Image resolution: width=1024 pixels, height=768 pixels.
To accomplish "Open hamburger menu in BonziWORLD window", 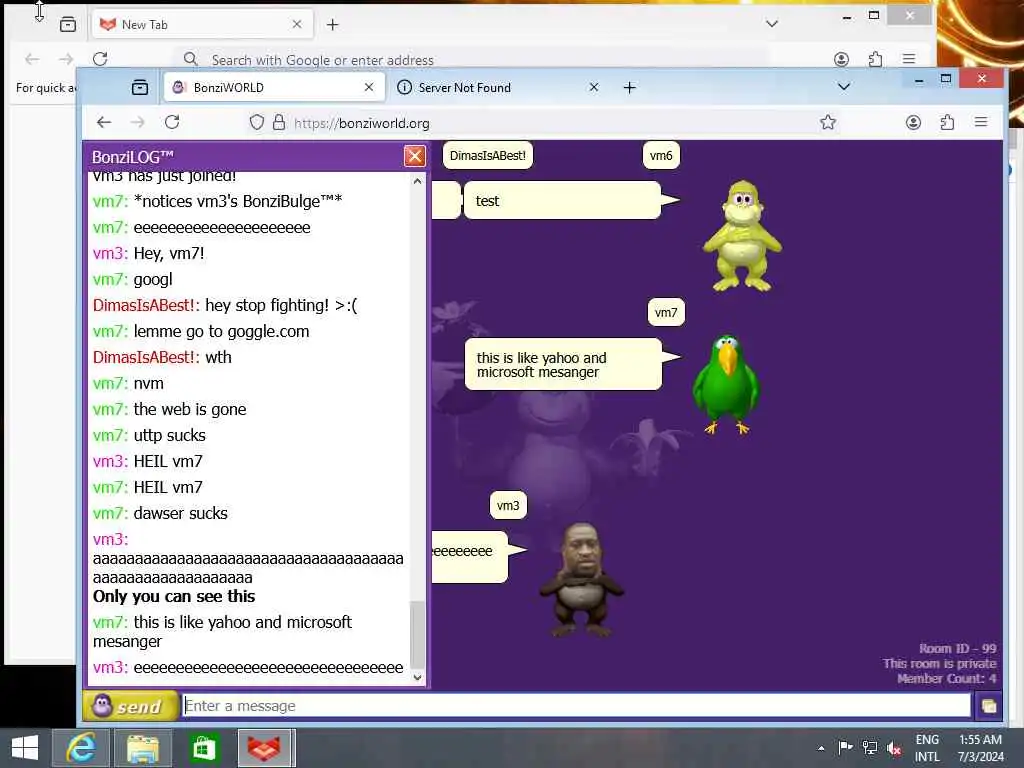I will click(980, 122).
